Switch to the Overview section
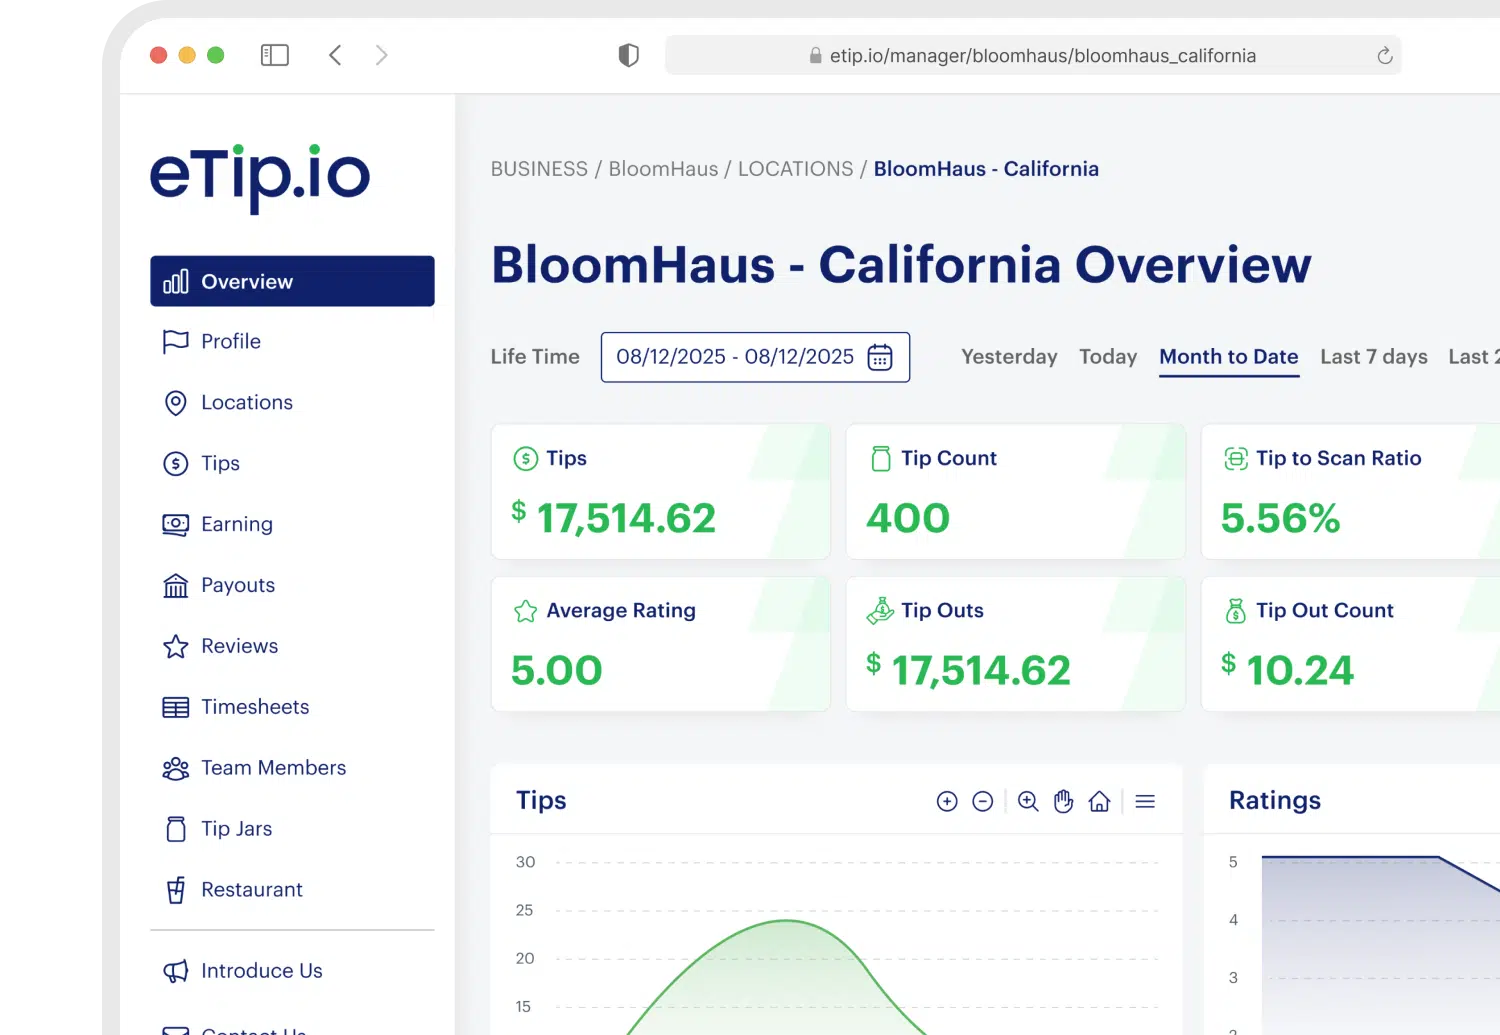The image size is (1500, 1035). pos(245,281)
